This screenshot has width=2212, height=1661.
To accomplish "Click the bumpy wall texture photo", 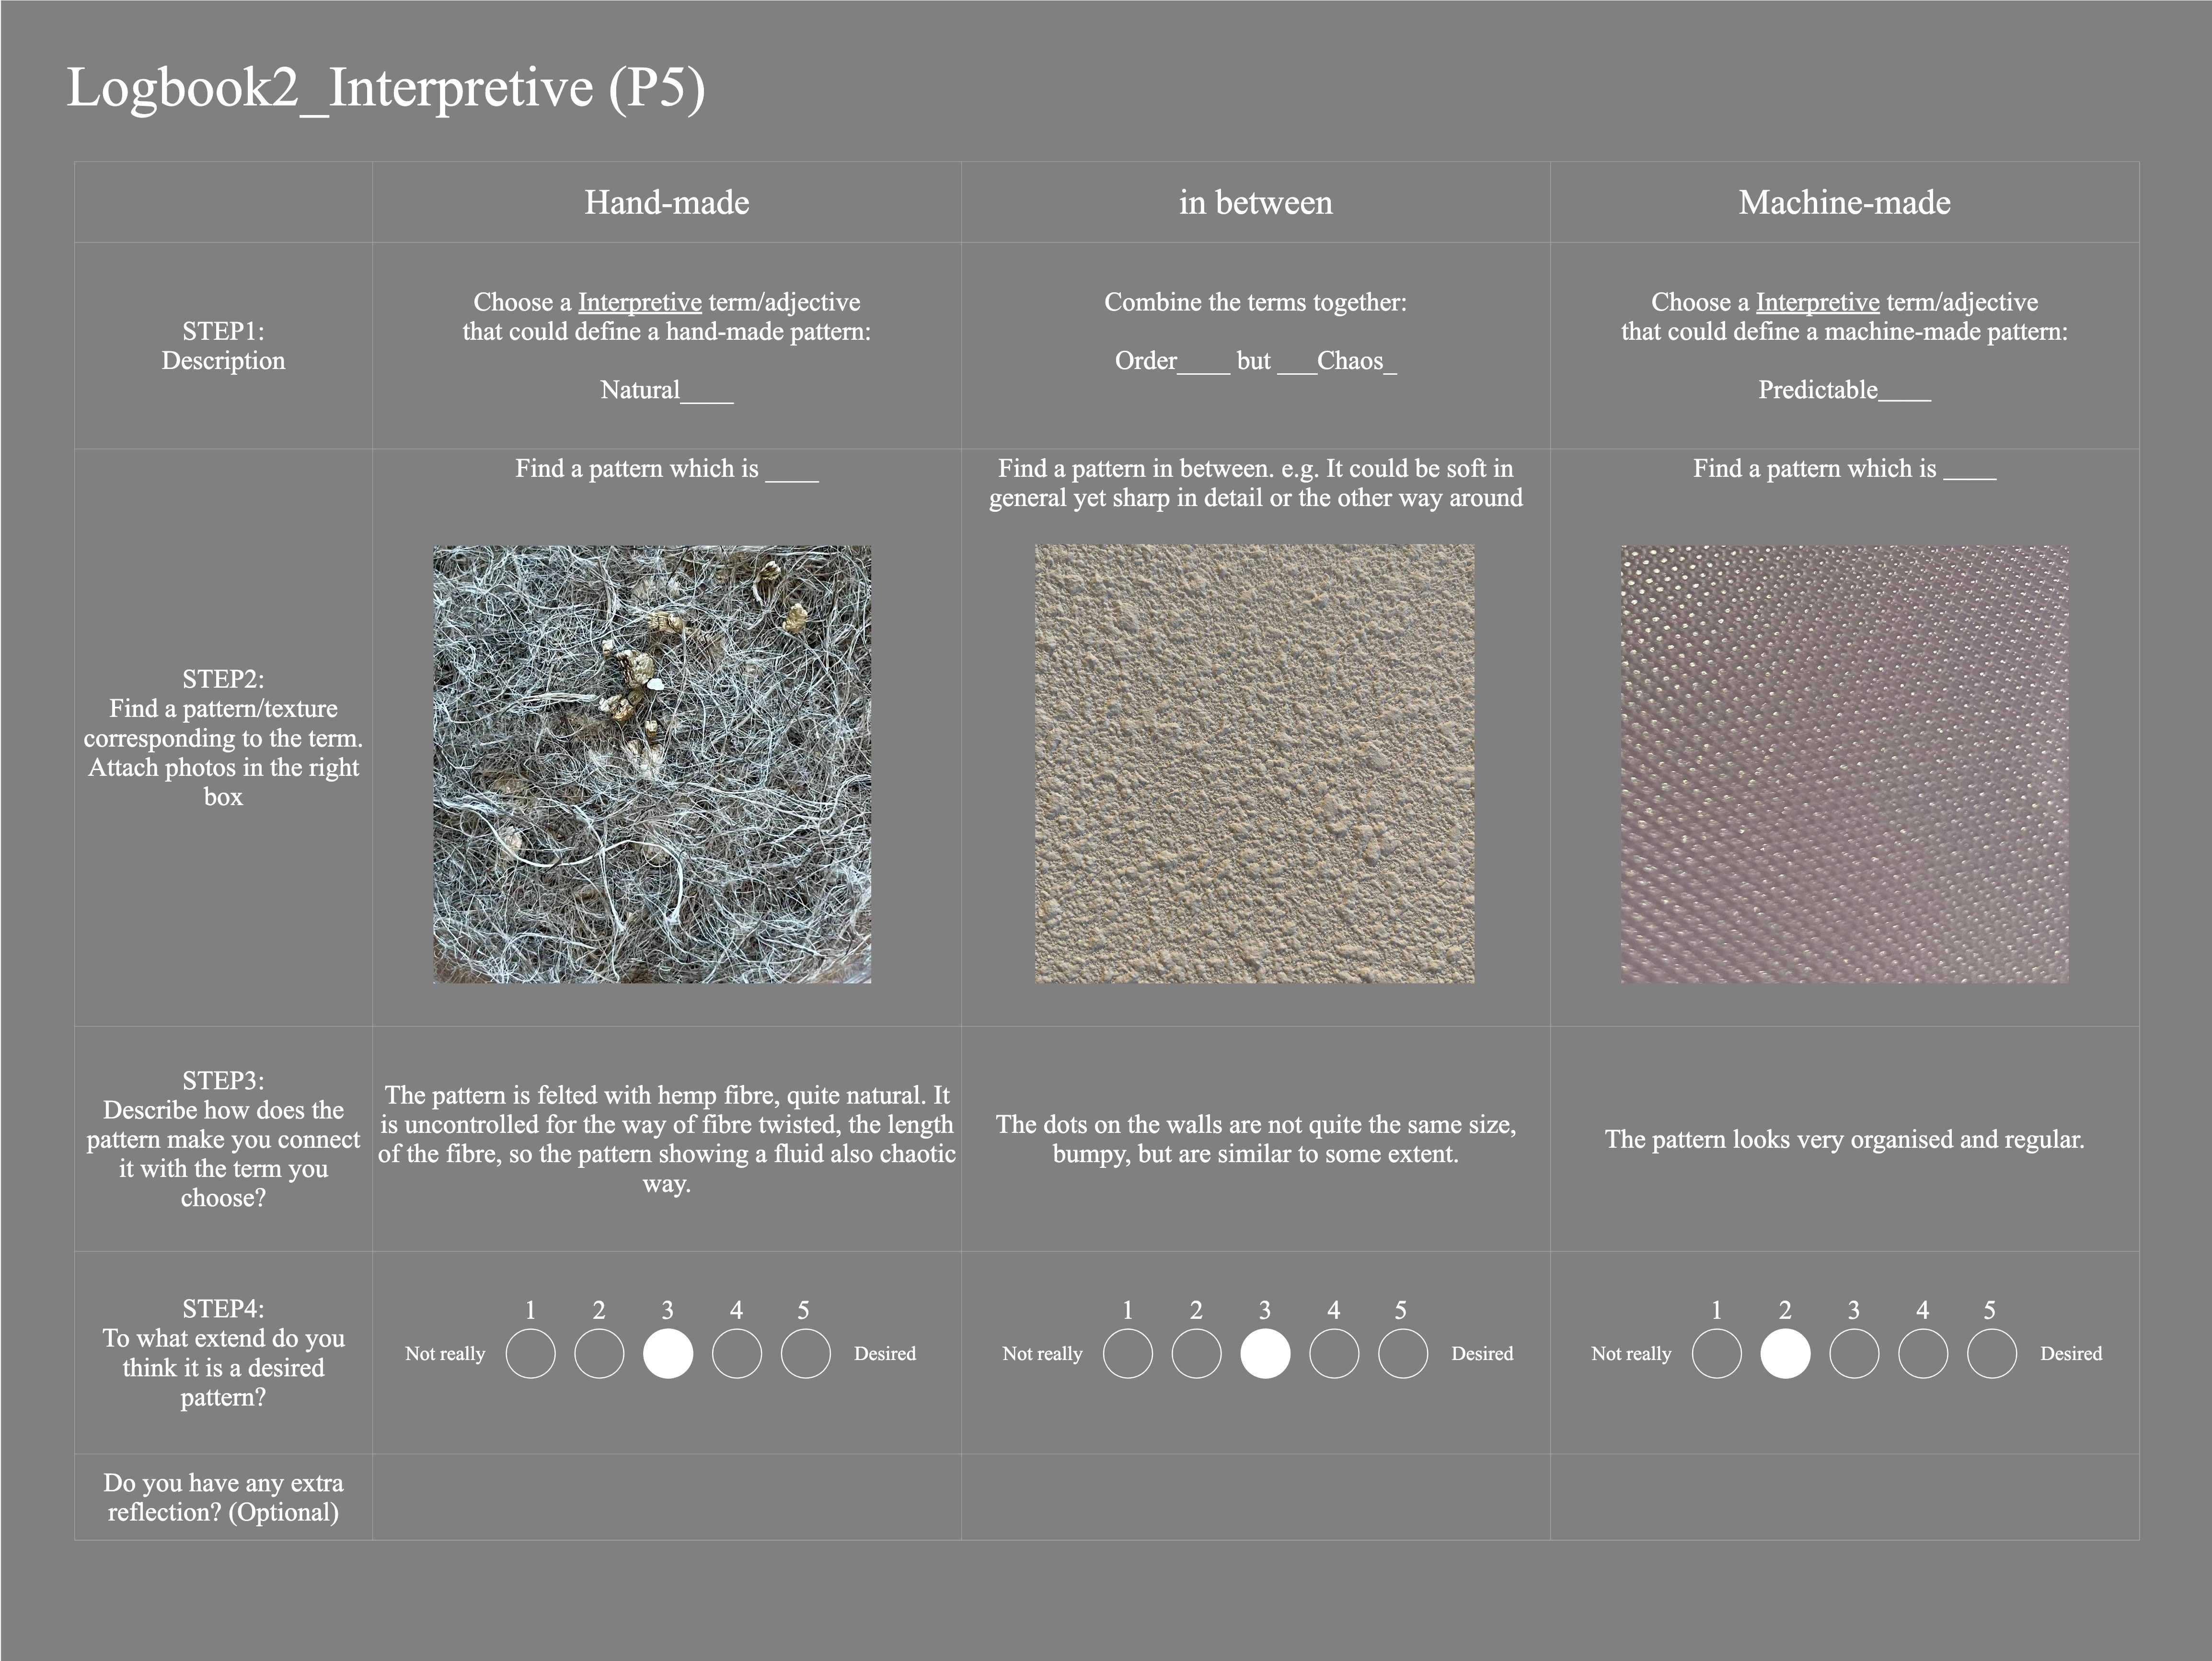I will tap(1254, 764).
